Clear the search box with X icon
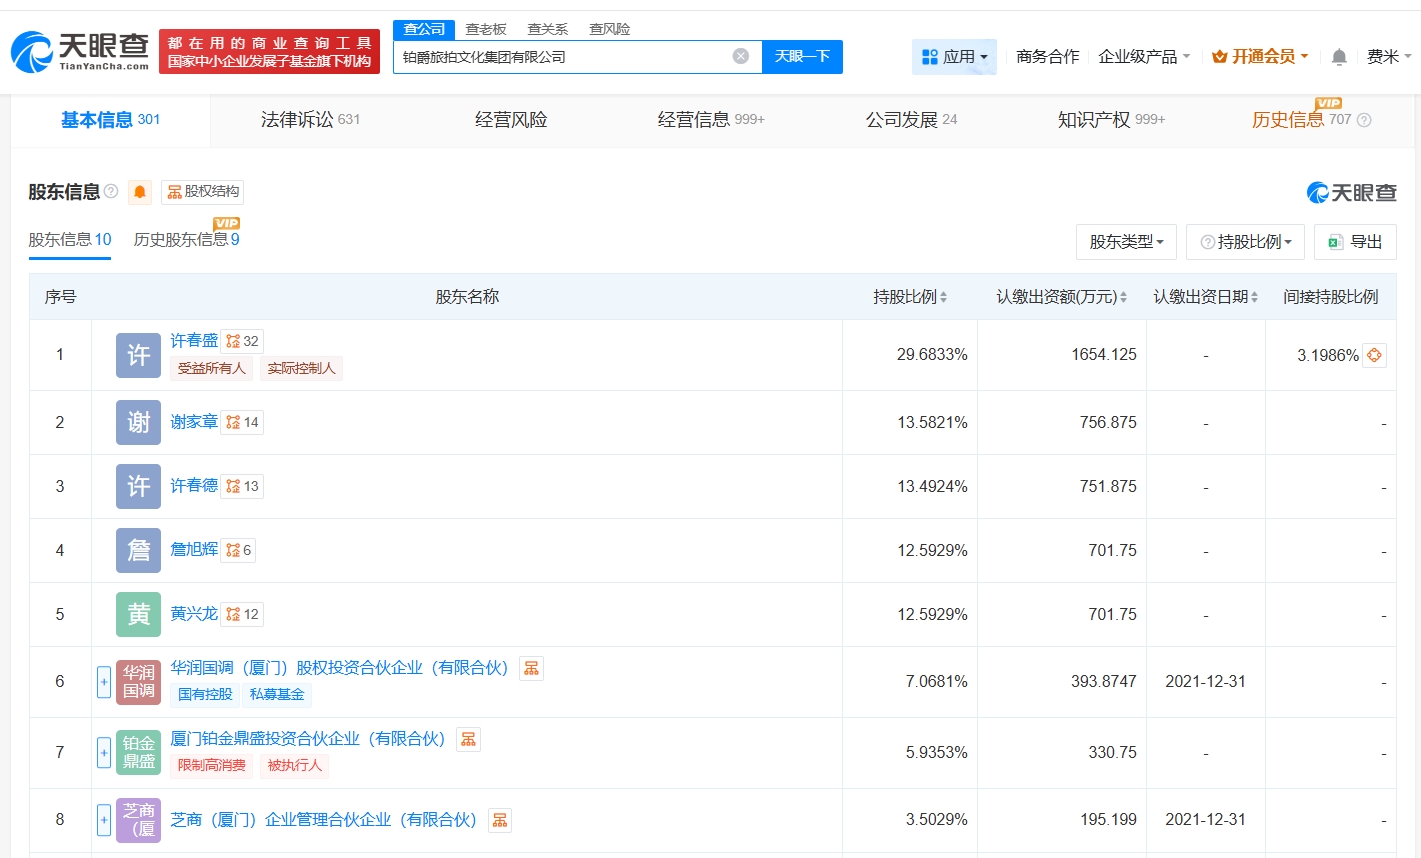This screenshot has width=1421, height=858. point(740,56)
